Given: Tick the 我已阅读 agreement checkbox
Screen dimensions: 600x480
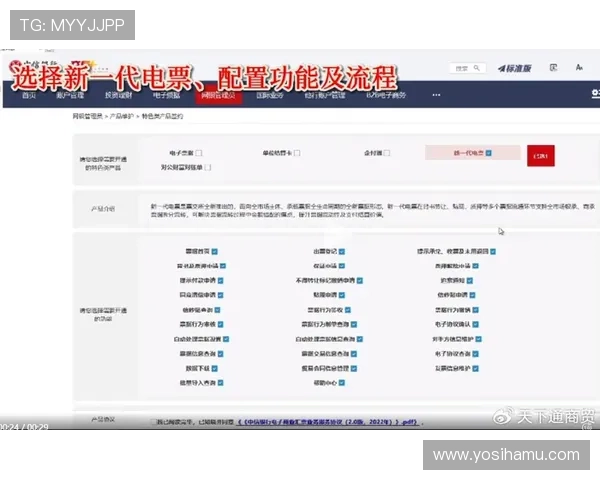Looking at the screenshot, I should click(153, 422).
